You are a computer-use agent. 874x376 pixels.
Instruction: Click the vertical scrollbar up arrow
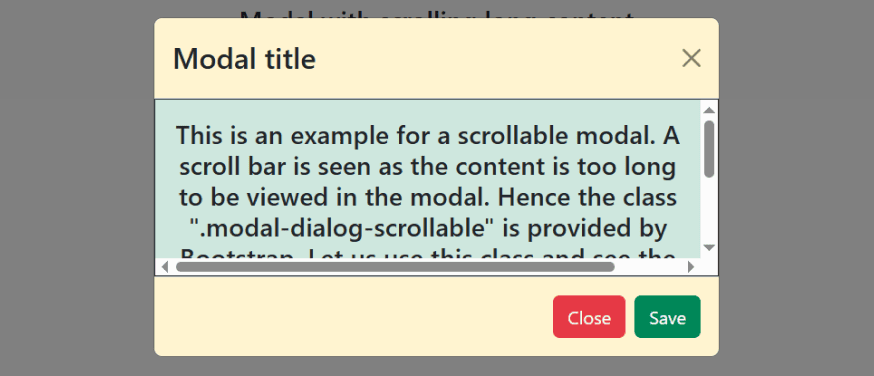[x=709, y=110]
